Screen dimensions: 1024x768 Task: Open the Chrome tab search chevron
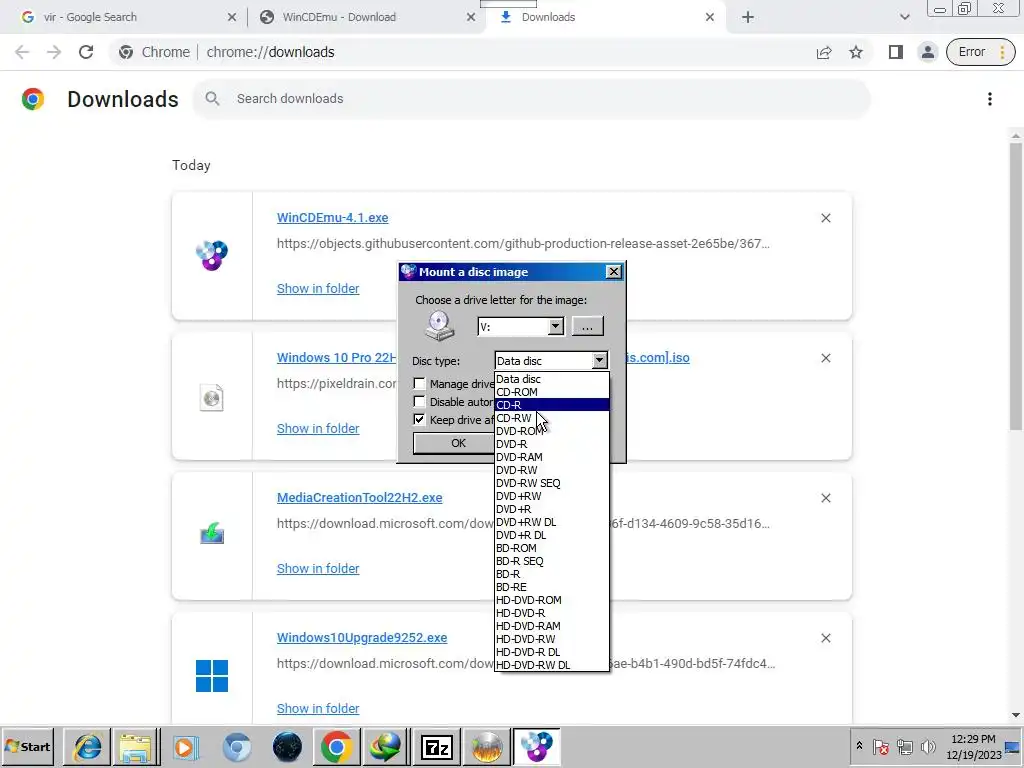pyautogui.click(x=904, y=17)
